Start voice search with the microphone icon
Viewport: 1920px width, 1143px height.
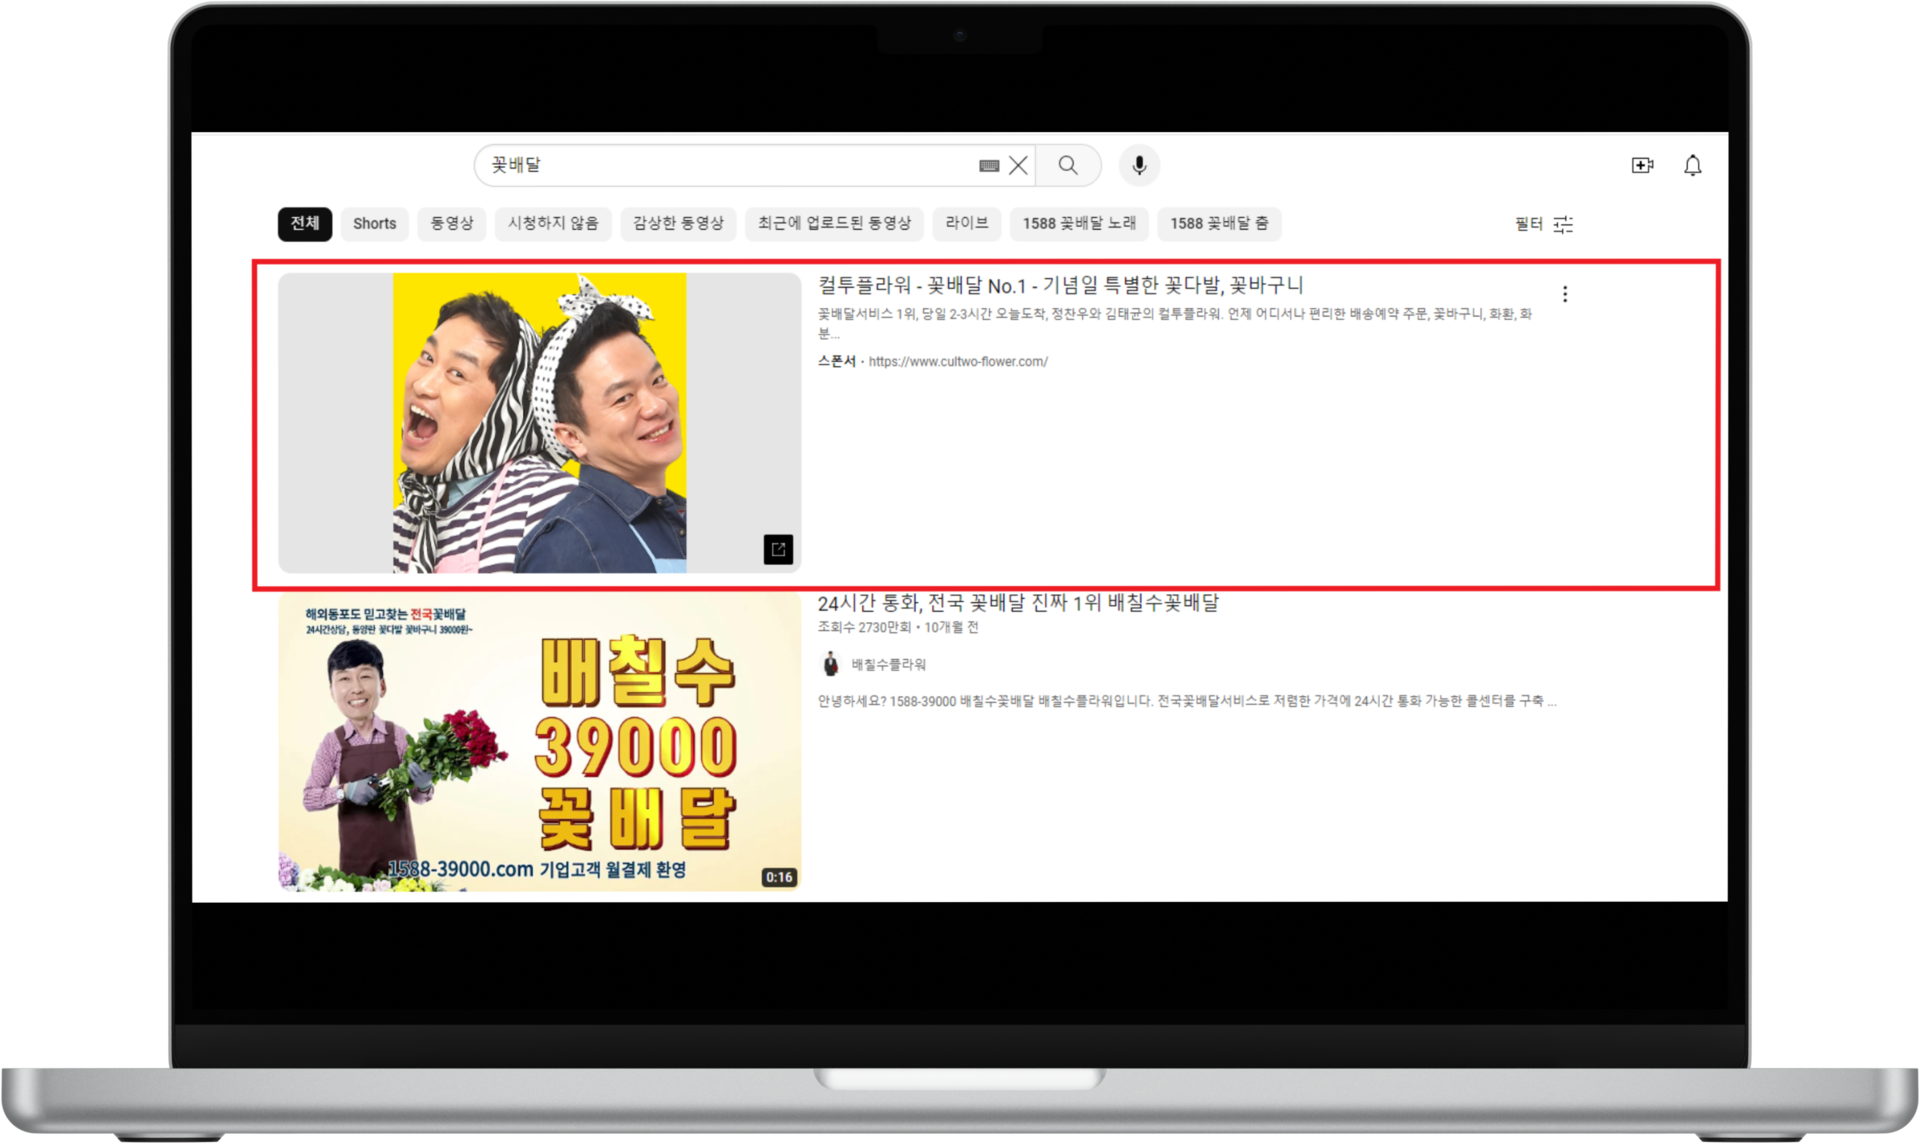[1139, 165]
